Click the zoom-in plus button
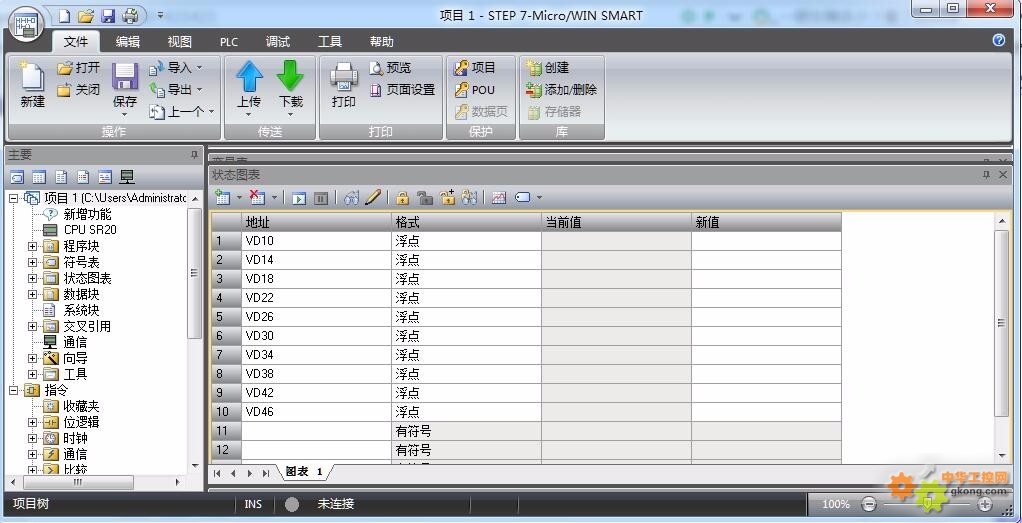The height and width of the screenshot is (523, 1022). (985, 504)
